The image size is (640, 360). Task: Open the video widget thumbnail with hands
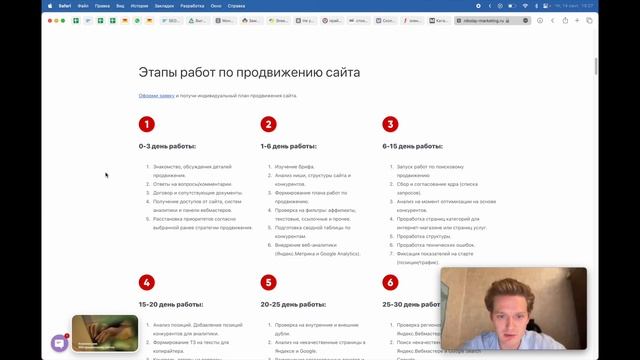(x=105, y=333)
